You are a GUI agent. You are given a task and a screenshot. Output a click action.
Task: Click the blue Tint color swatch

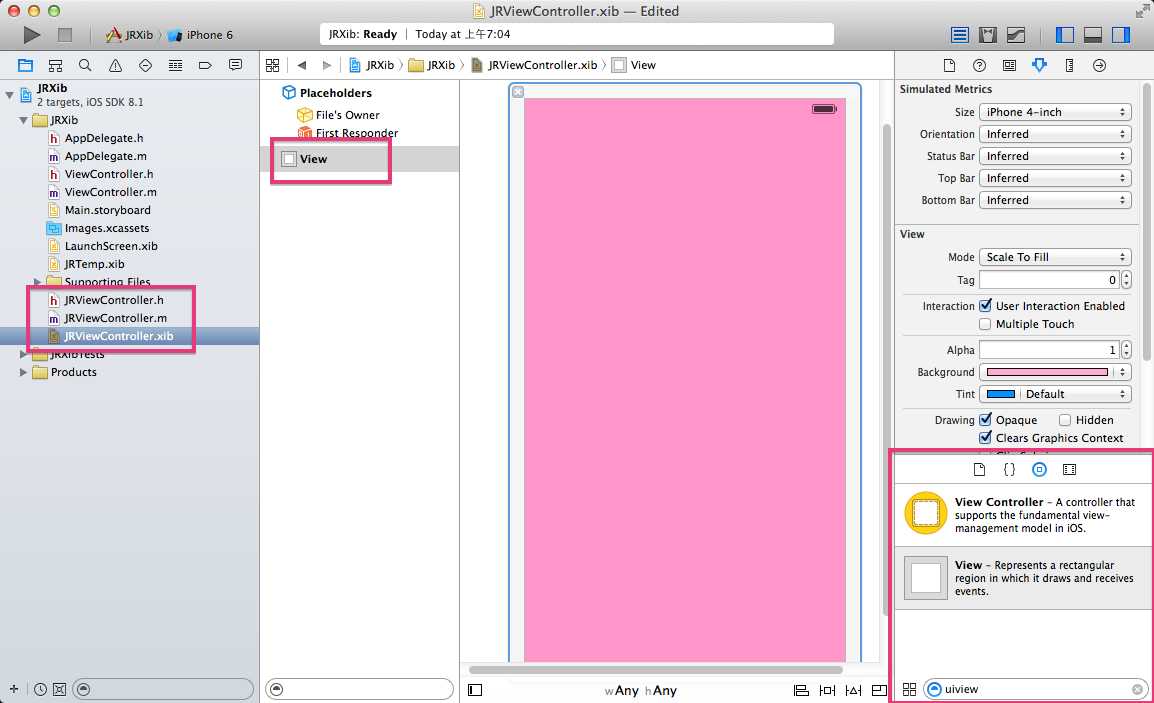pos(1000,395)
